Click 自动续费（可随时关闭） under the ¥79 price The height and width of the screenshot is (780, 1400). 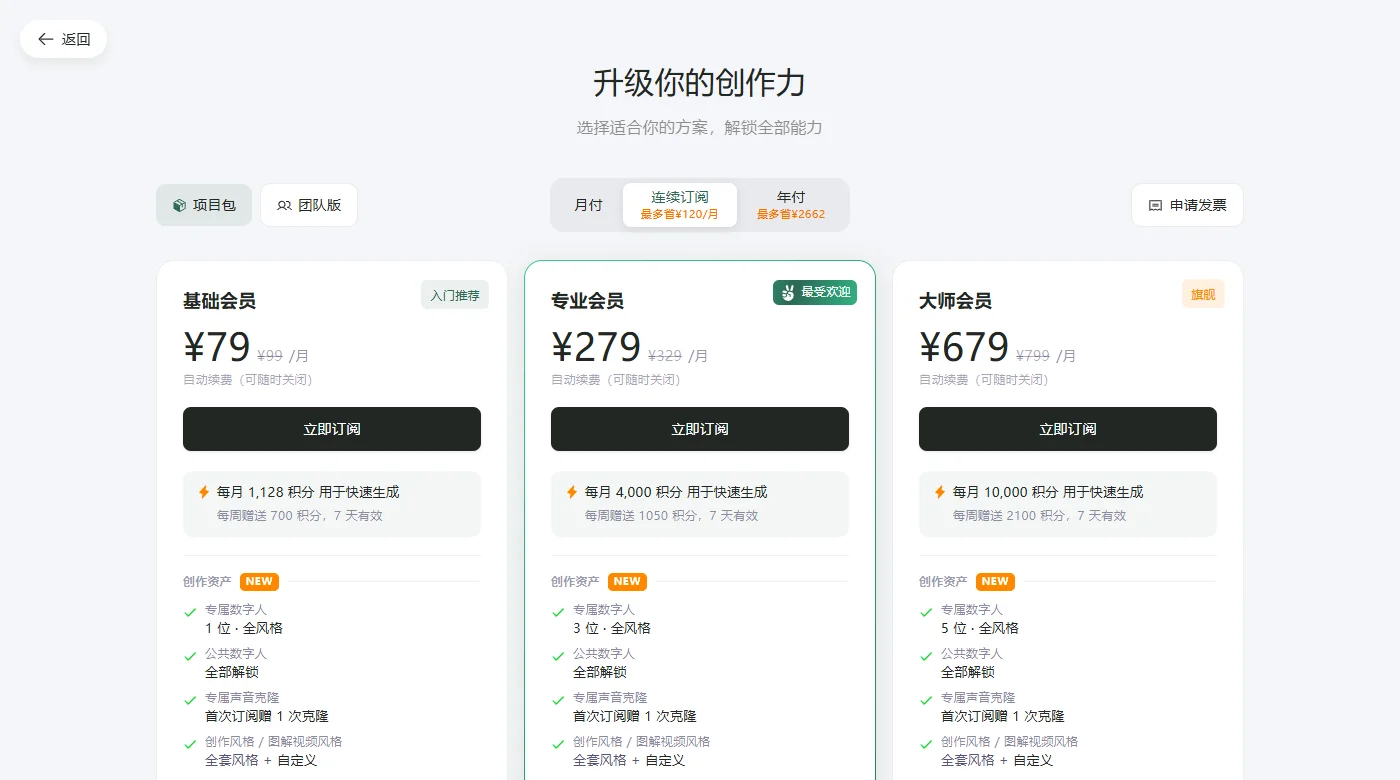(248, 380)
